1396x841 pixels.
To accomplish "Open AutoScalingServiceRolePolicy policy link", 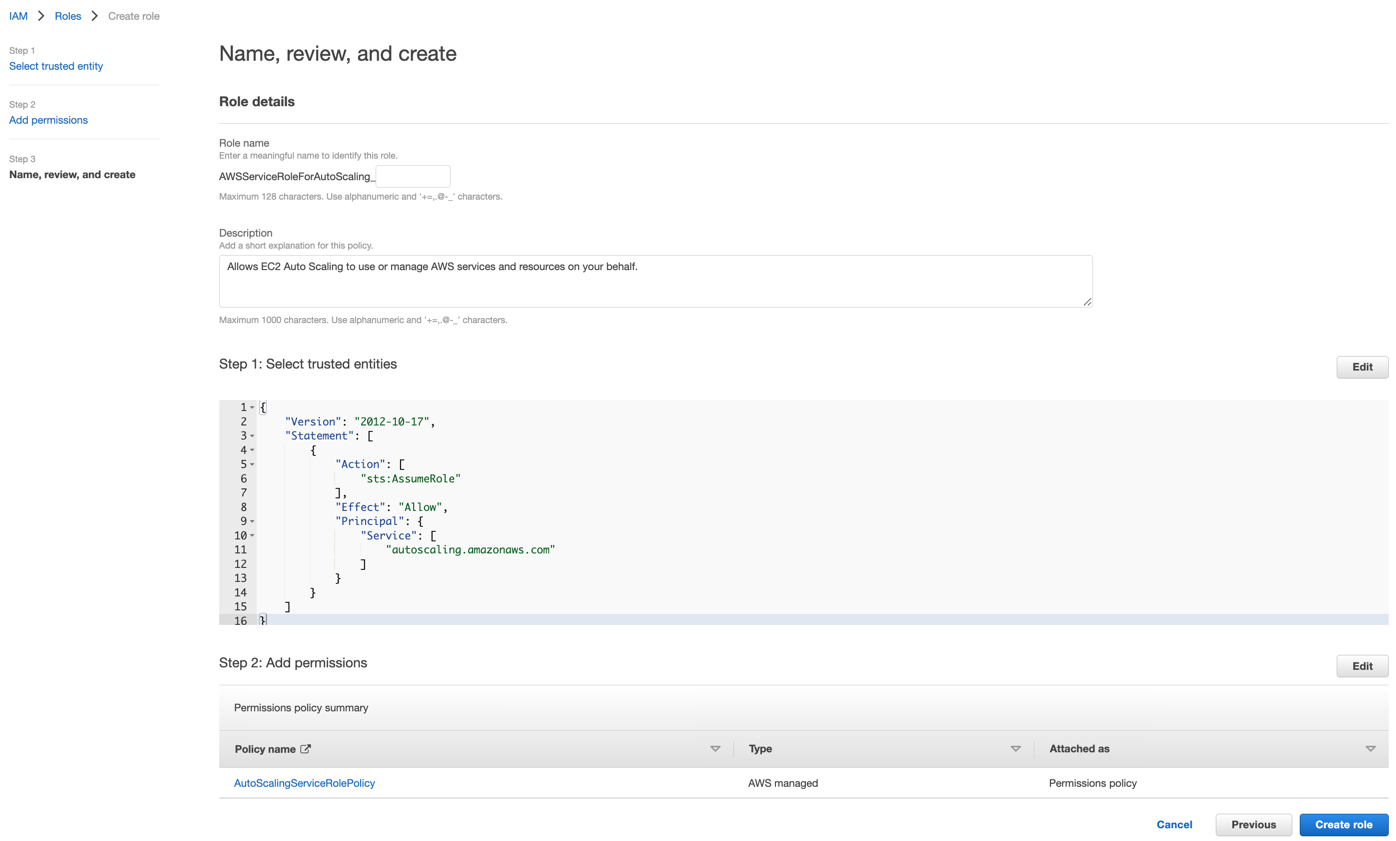I will tap(304, 783).
